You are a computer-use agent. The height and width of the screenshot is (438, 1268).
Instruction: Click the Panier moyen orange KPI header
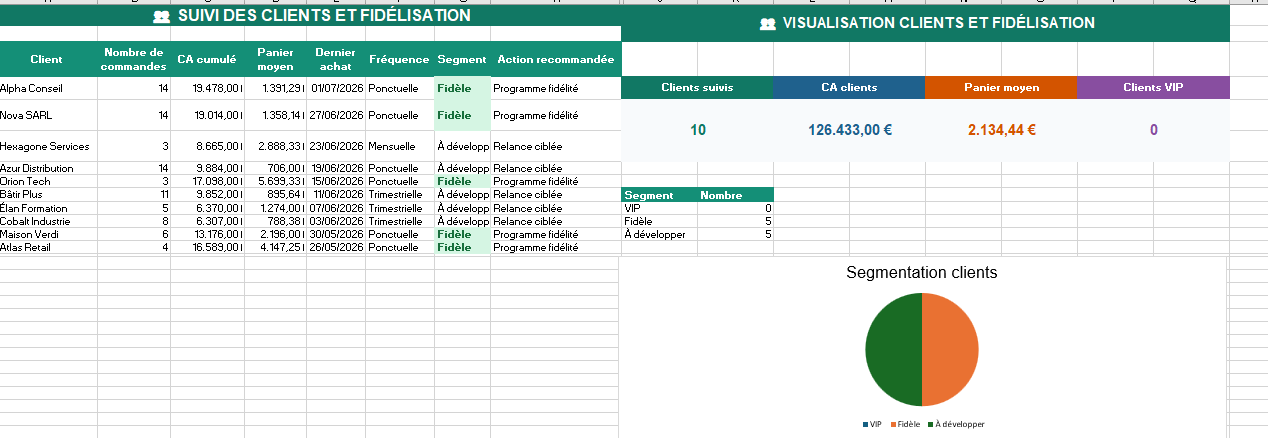(1001, 87)
